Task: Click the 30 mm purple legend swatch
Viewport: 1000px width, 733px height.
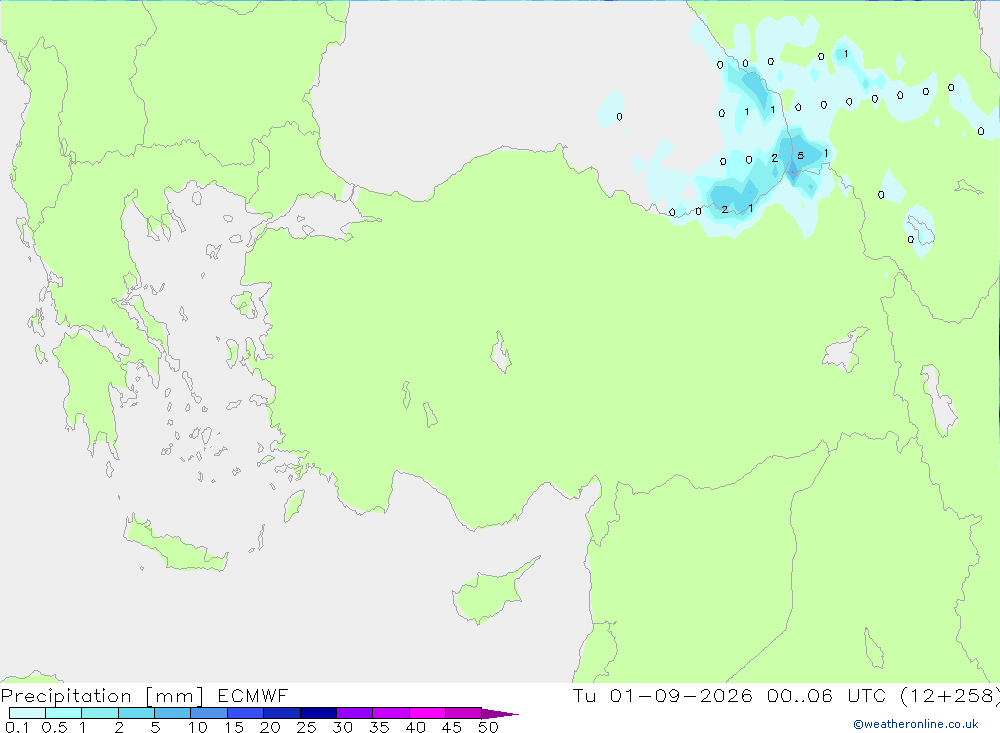Action: tap(354, 713)
